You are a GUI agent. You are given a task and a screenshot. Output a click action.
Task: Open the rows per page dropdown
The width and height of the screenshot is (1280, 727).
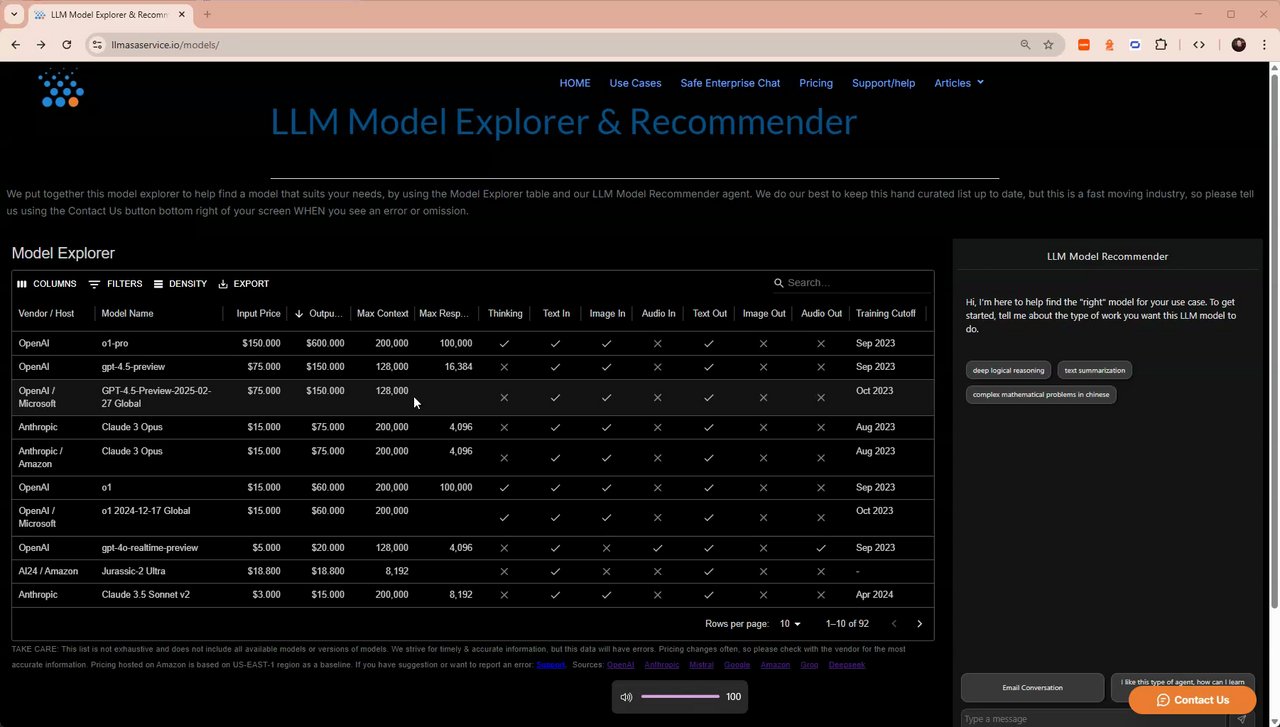790,624
